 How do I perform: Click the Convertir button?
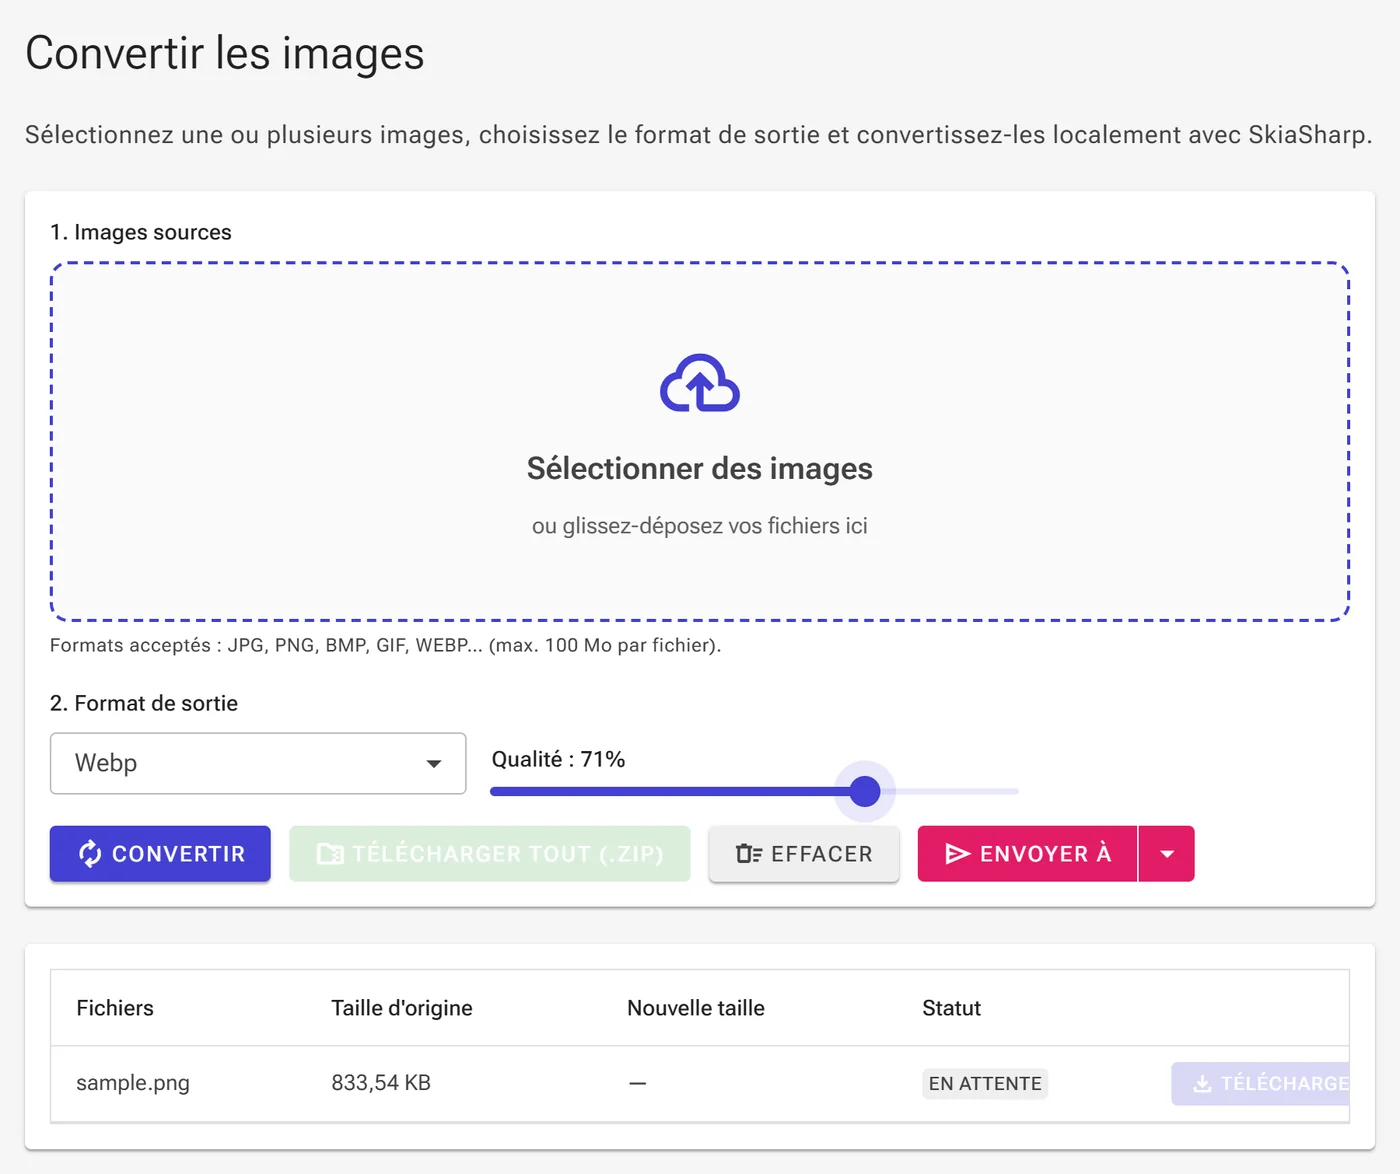tap(160, 854)
